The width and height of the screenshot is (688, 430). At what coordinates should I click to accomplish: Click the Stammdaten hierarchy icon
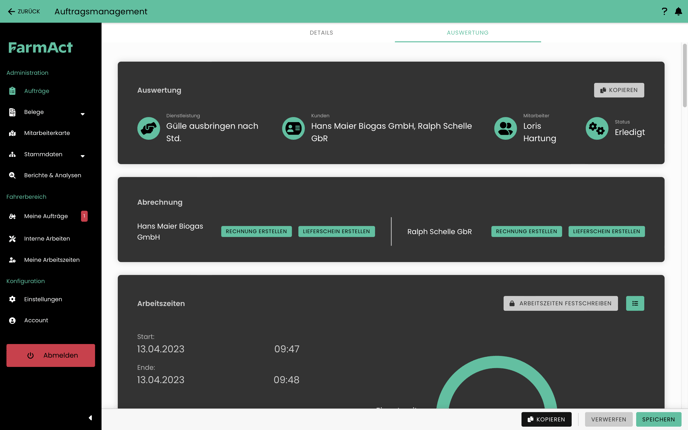pos(12,154)
